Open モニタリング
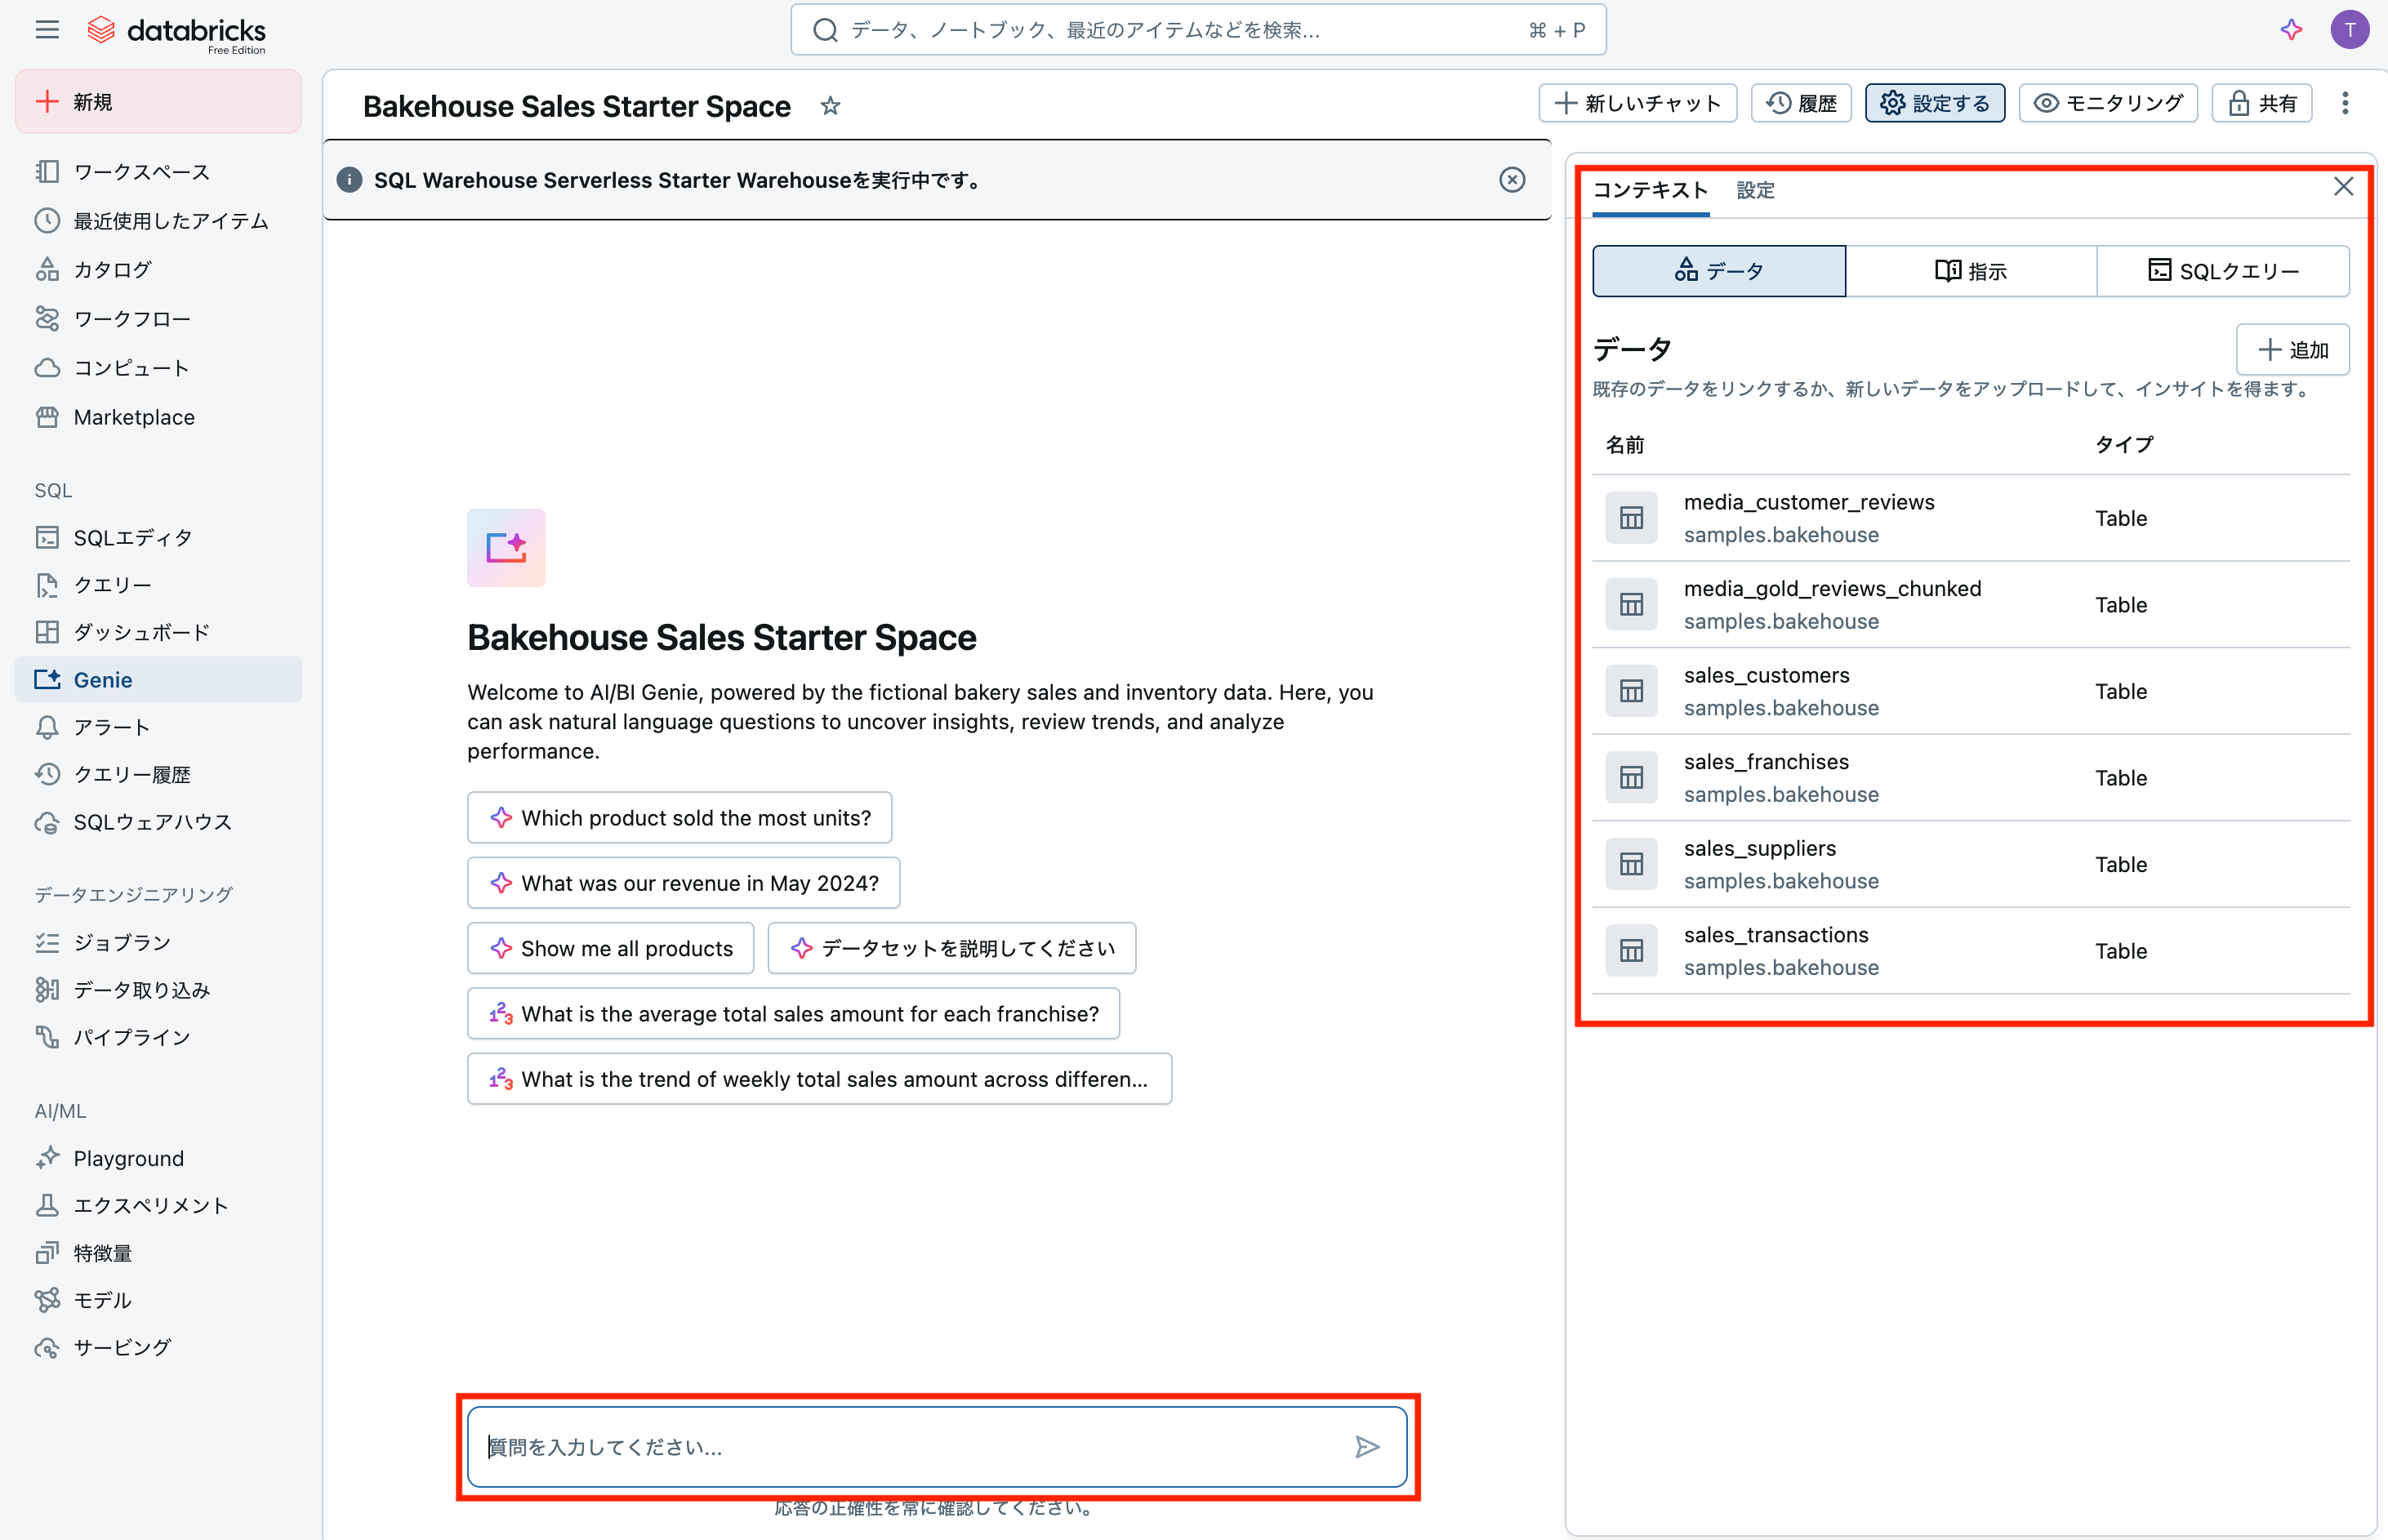 (x=2108, y=103)
